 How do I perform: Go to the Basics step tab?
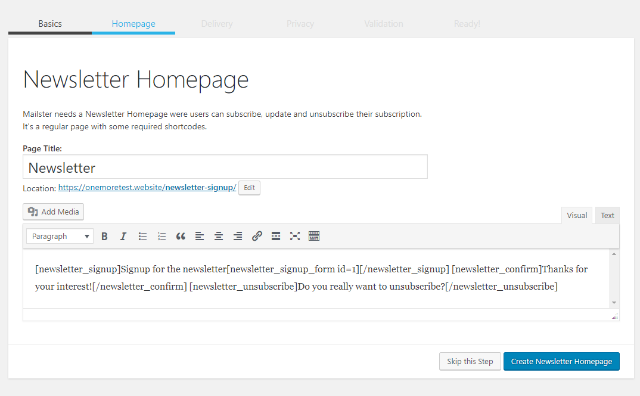click(50, 24)
